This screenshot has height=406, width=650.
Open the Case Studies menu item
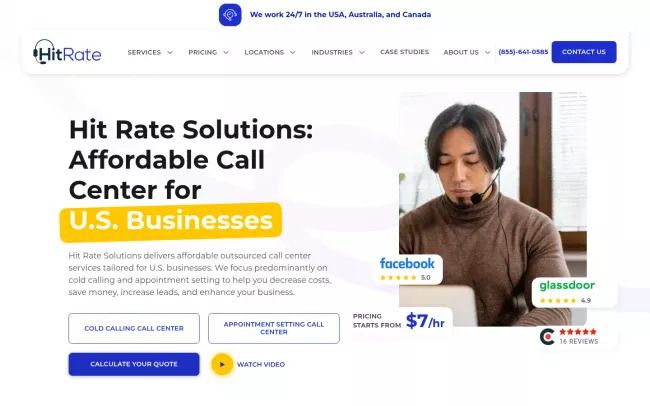[x=405, y=52]
